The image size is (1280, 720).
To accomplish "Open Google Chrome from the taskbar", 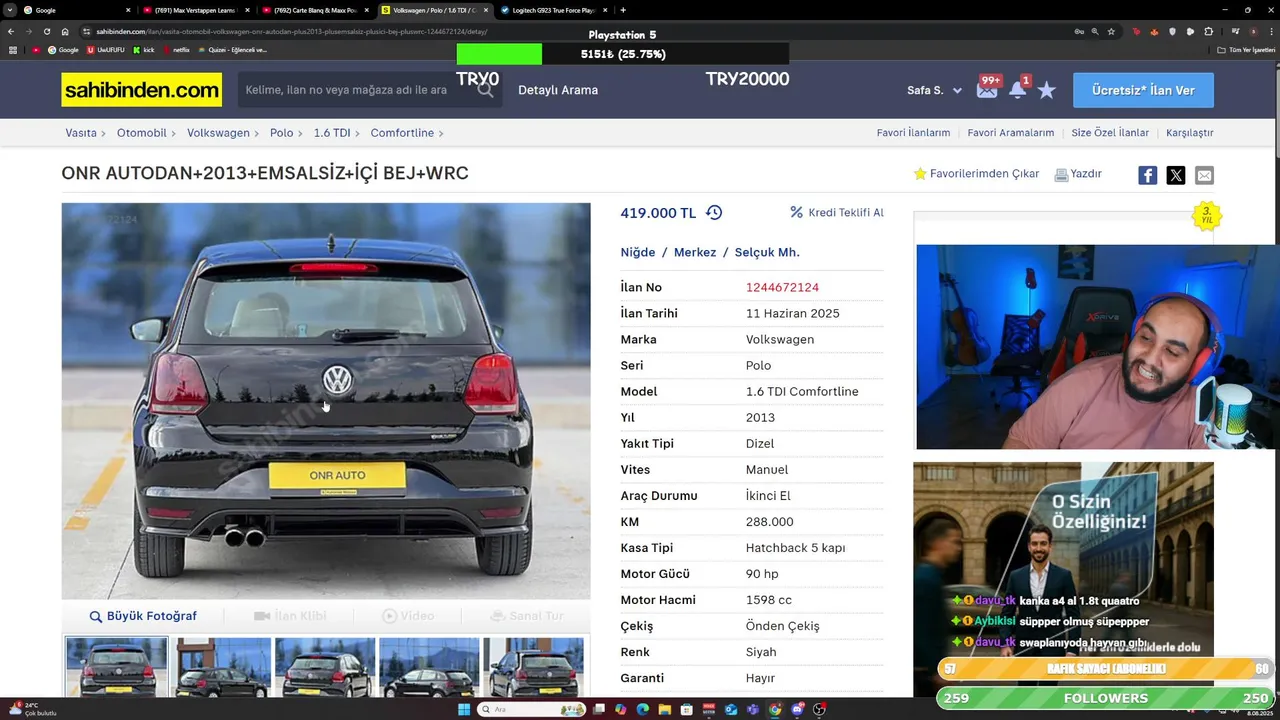I will tap(775, 709).
